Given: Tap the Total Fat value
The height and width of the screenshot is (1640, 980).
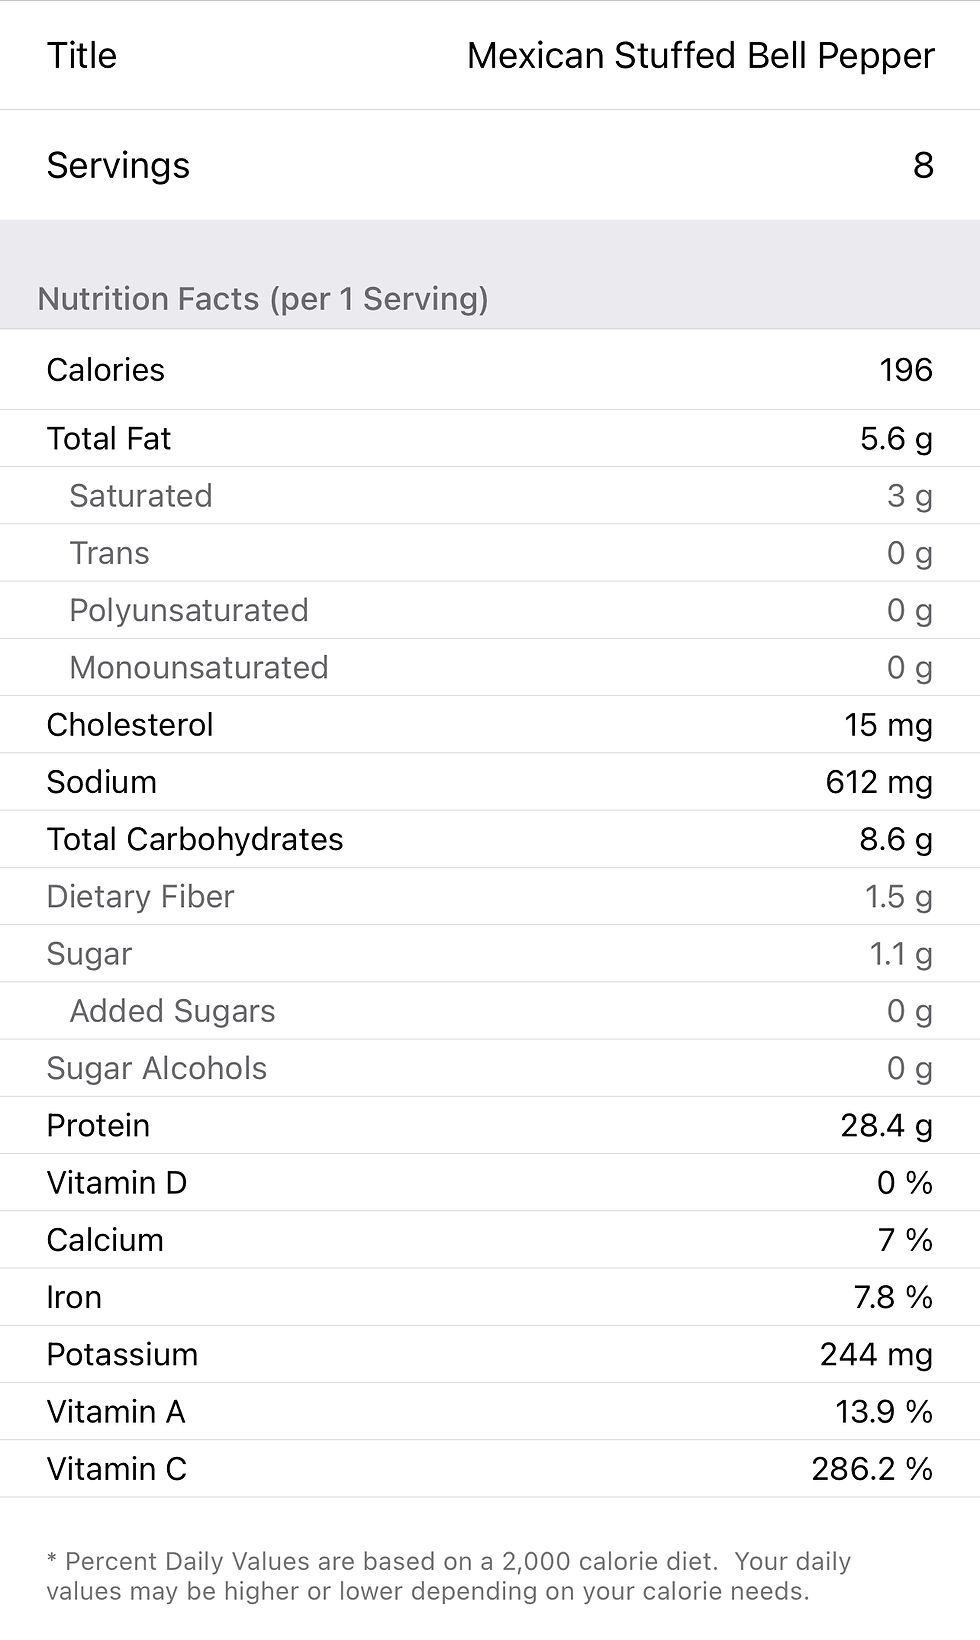Looking at the screenshot, I should pos(895,439).
